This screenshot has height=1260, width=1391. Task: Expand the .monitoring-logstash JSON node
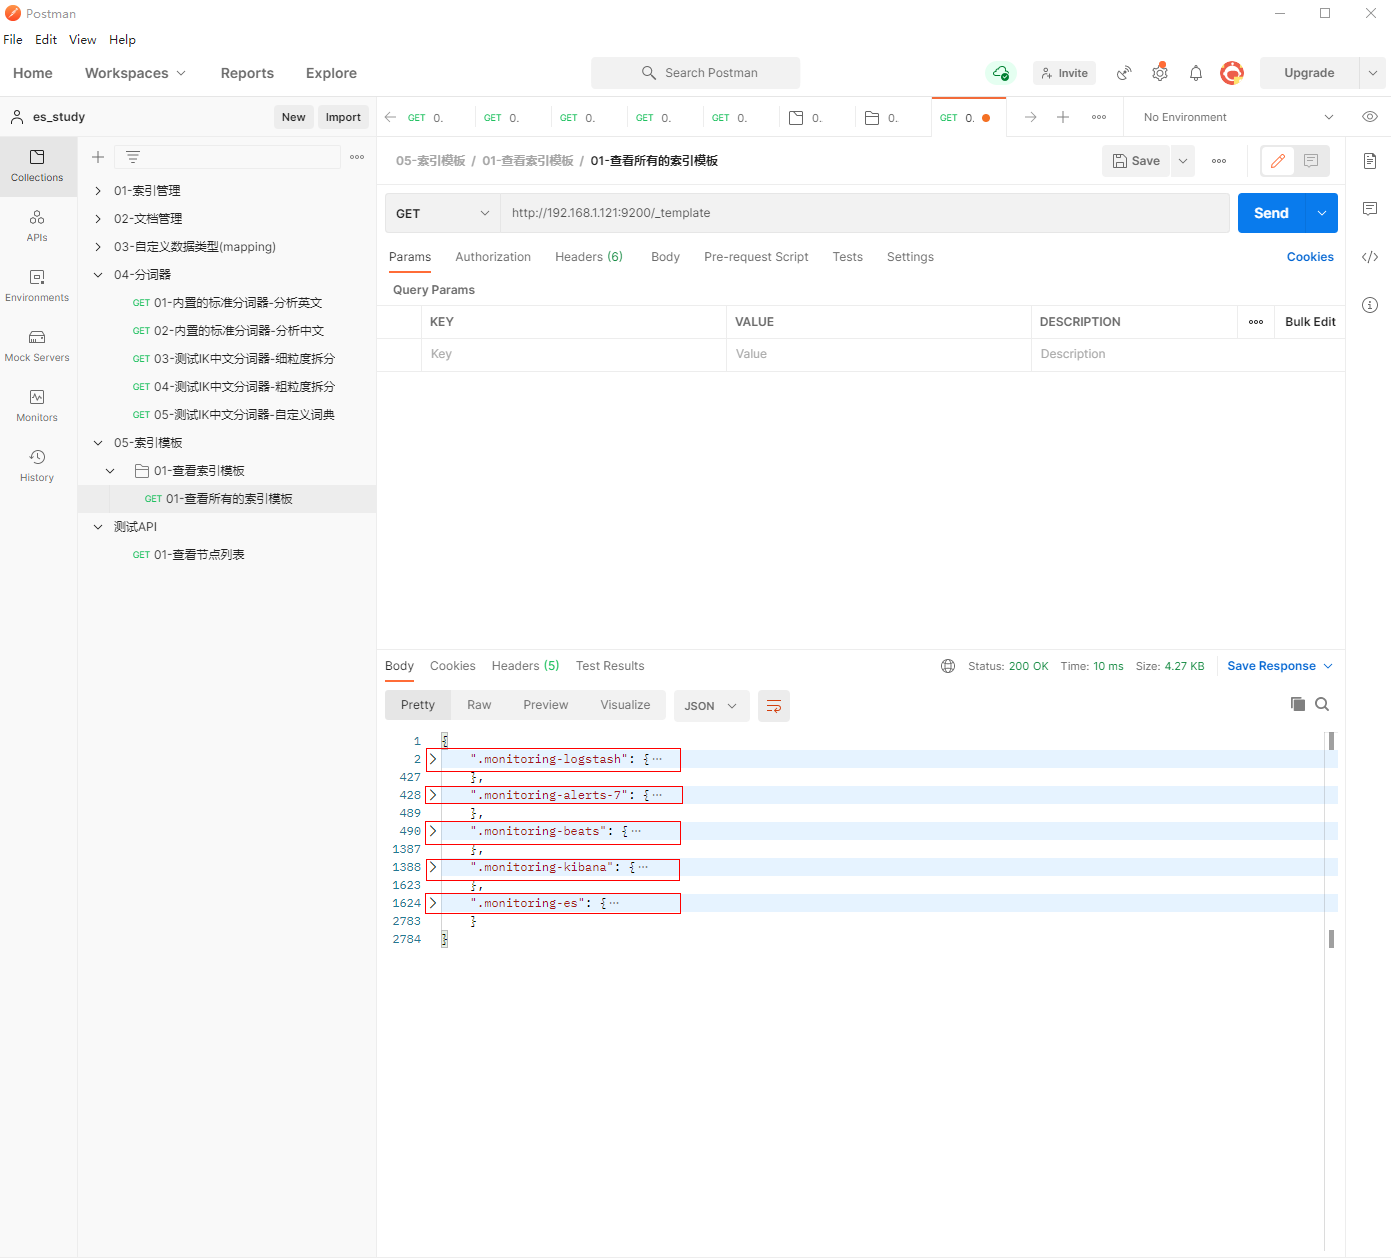pyautogui.click(x=433, y=760)
